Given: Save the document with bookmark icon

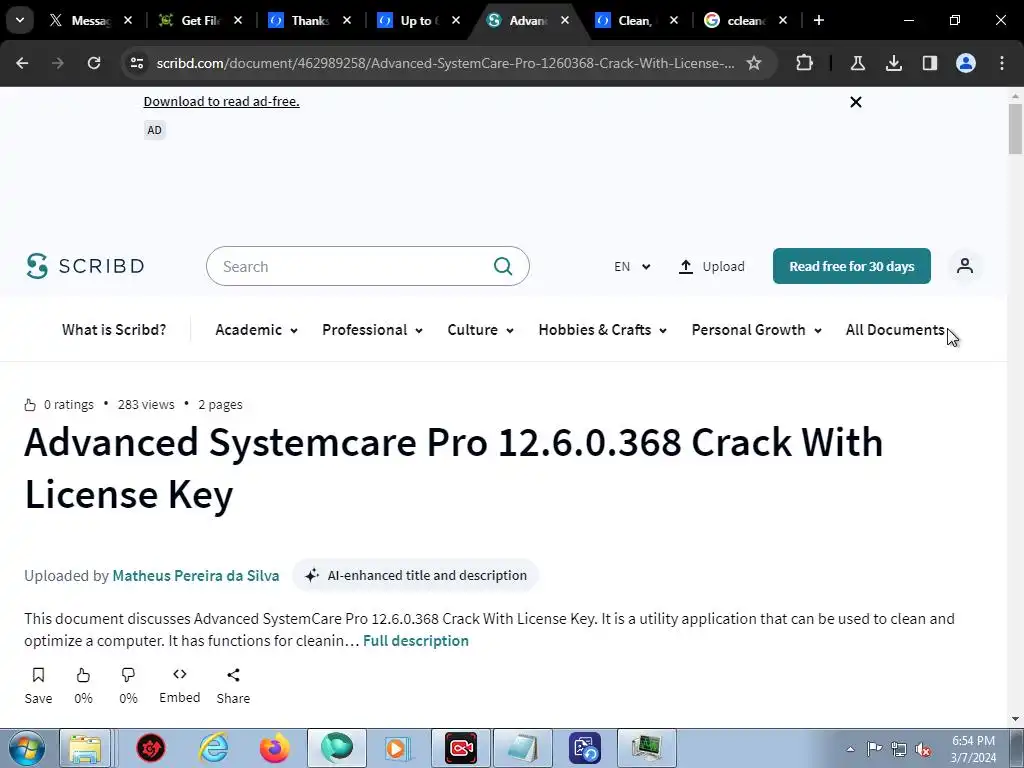Looking at the screenshot, I should click(38, 675).
